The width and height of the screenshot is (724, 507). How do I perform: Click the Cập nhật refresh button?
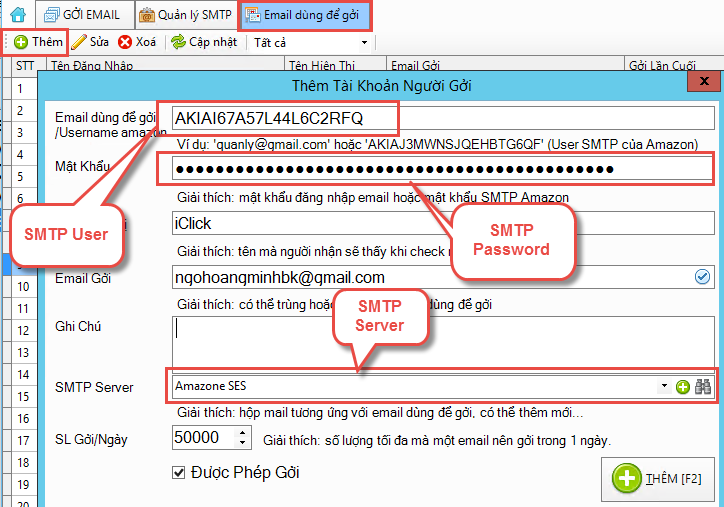click(204, 42)
